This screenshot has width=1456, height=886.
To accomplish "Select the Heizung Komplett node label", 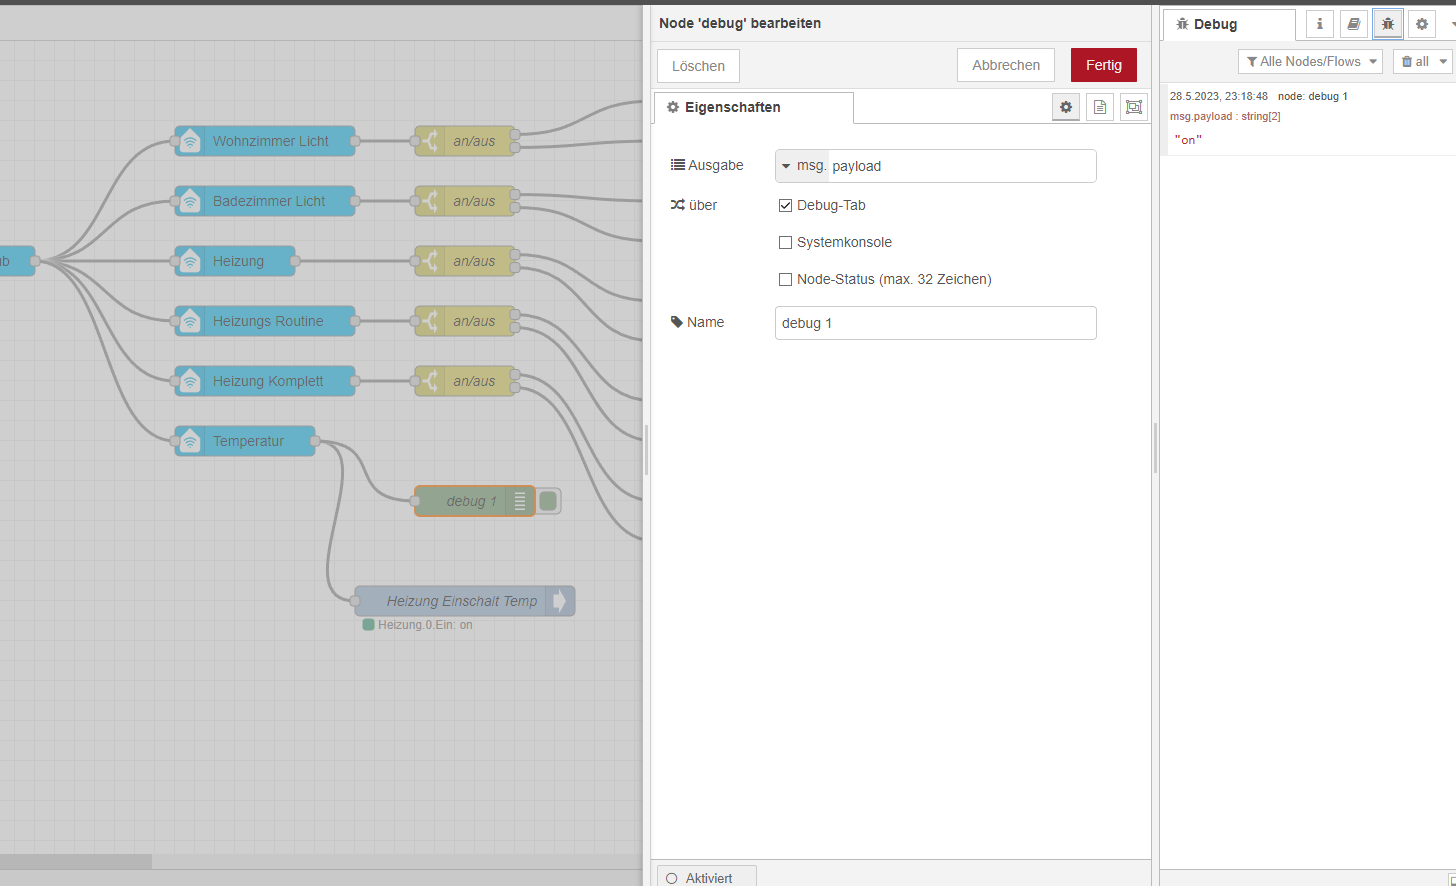I will pos(268,381).
